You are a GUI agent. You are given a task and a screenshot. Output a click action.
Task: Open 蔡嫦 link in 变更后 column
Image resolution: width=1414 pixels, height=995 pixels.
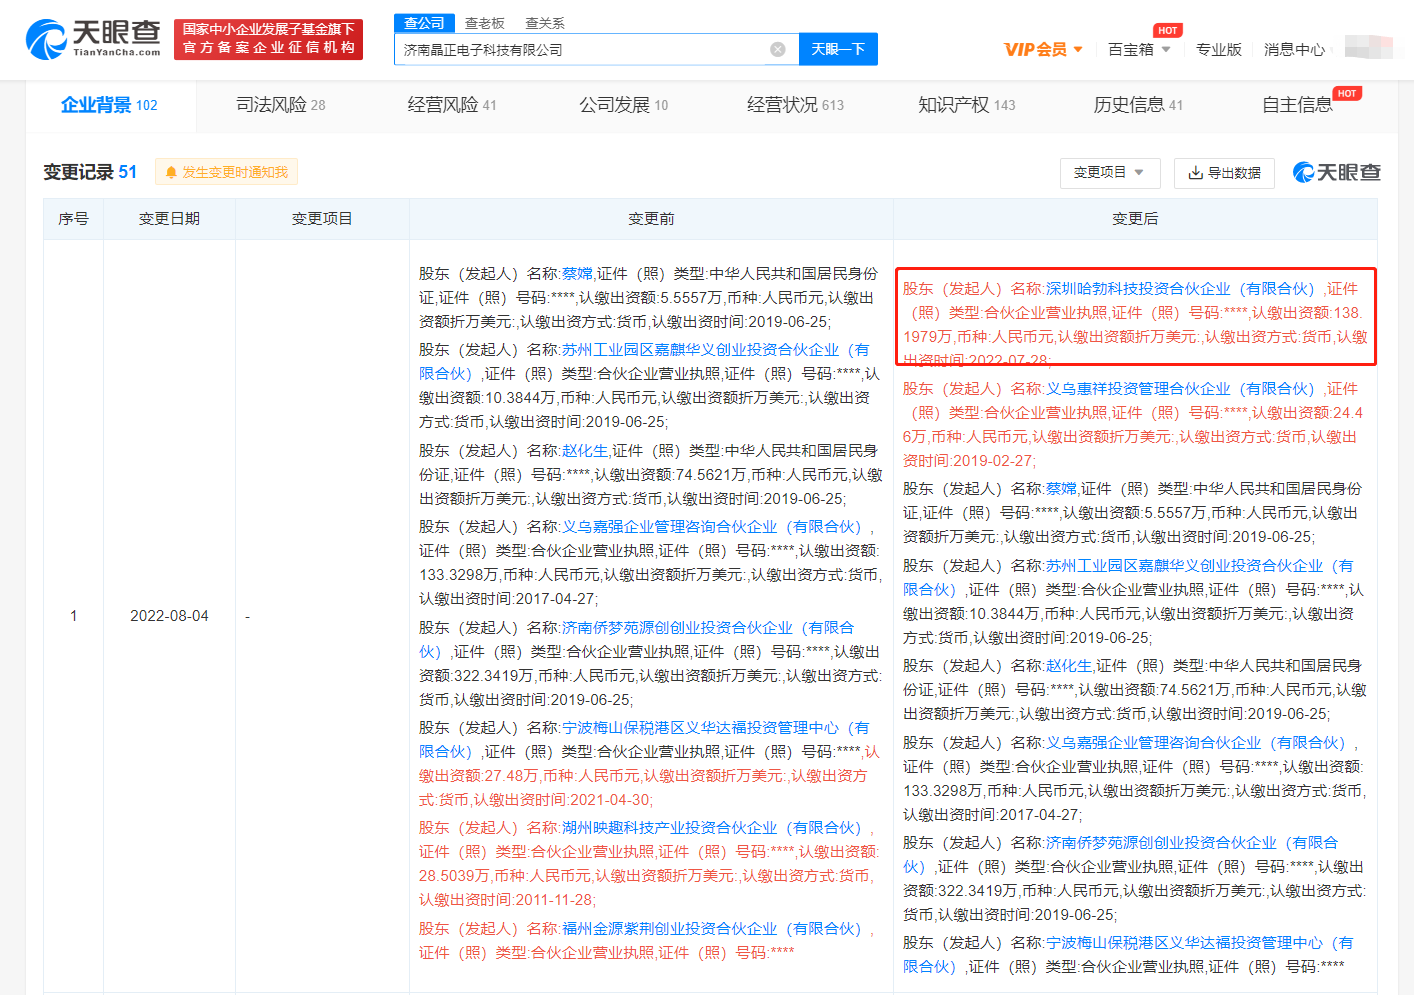pyautogui.click(x=1061, y=488)
